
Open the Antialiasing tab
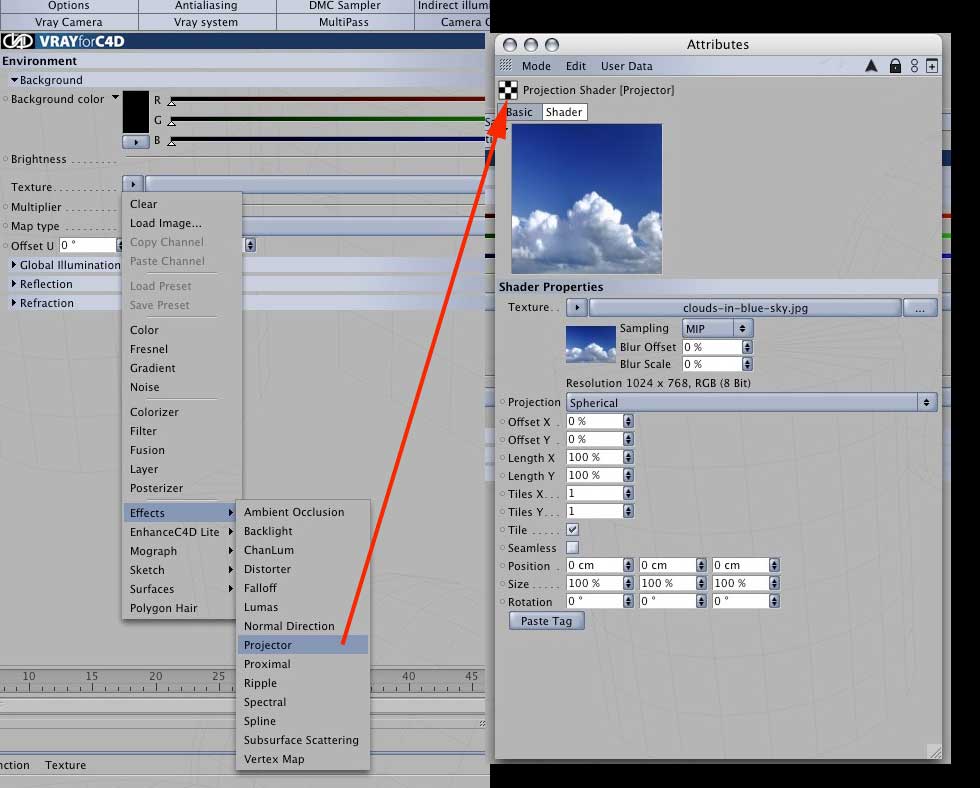[206, 6]
